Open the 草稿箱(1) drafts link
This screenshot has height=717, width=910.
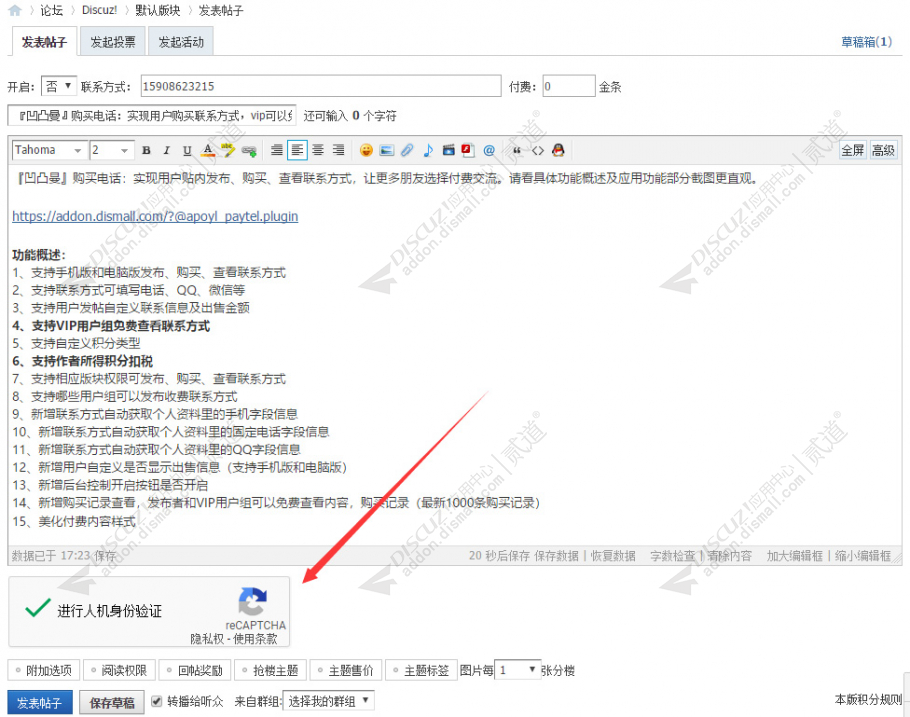[x=866, y=42]
